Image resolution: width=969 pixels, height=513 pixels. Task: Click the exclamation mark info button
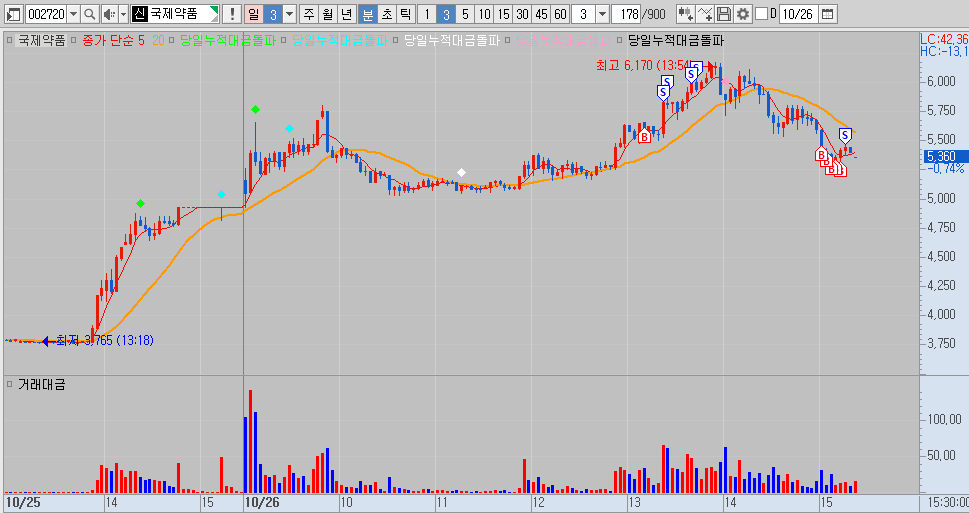point(232,14)
